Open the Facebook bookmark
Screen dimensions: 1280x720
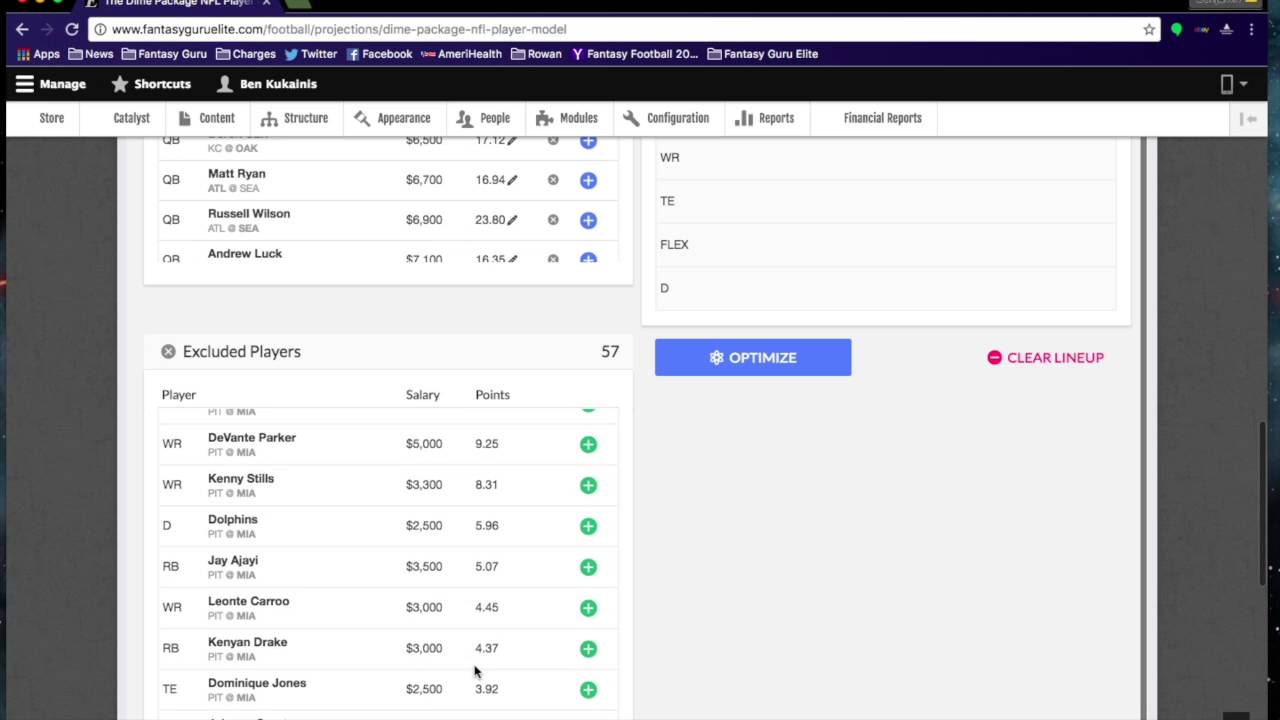379,54
